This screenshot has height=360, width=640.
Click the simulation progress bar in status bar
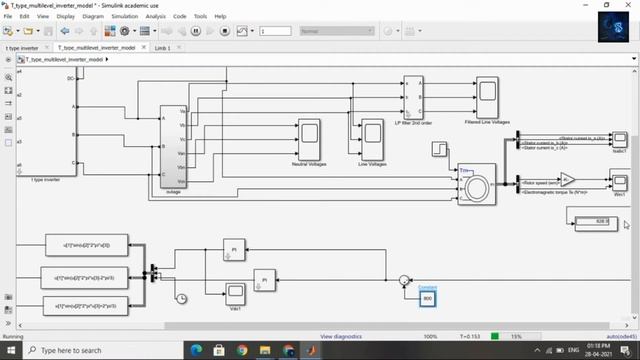pos(516,336)
